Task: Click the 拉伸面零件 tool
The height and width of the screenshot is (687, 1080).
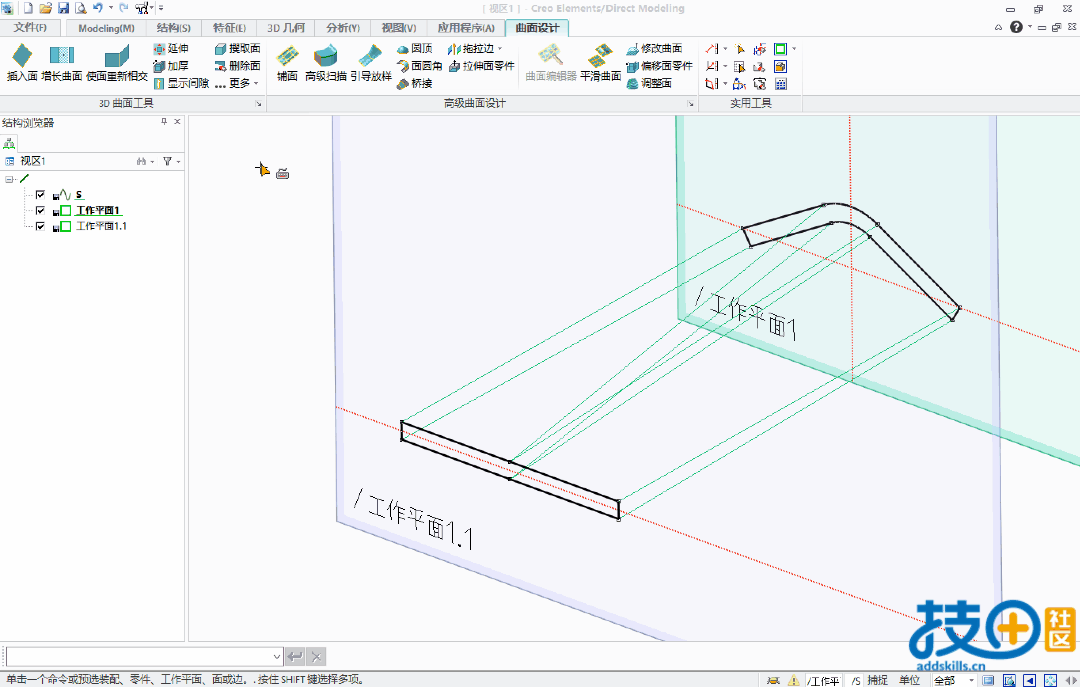Action: 481,65
